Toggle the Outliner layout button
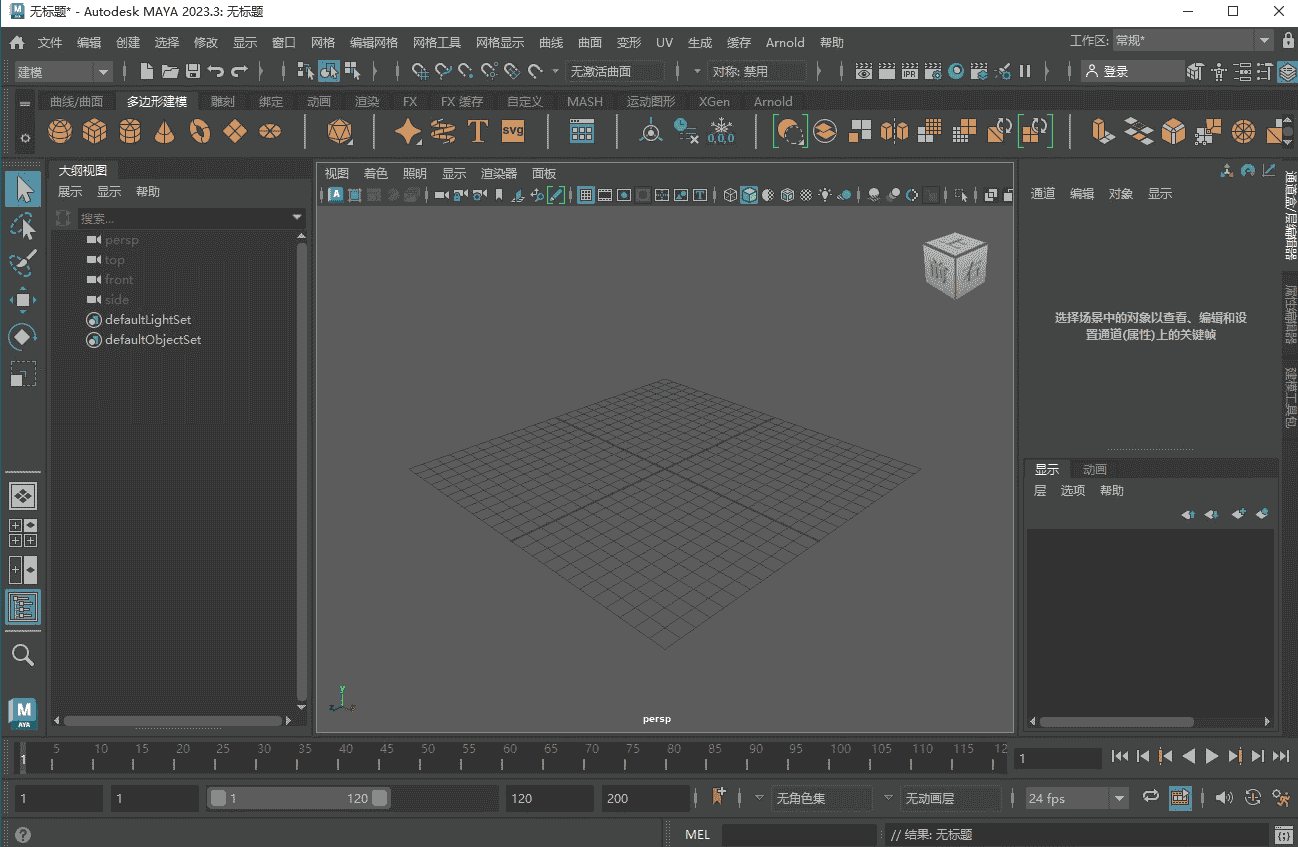The height and width of the screenshot is (847, 1298). pyautogui.click(x=23, y=607)
